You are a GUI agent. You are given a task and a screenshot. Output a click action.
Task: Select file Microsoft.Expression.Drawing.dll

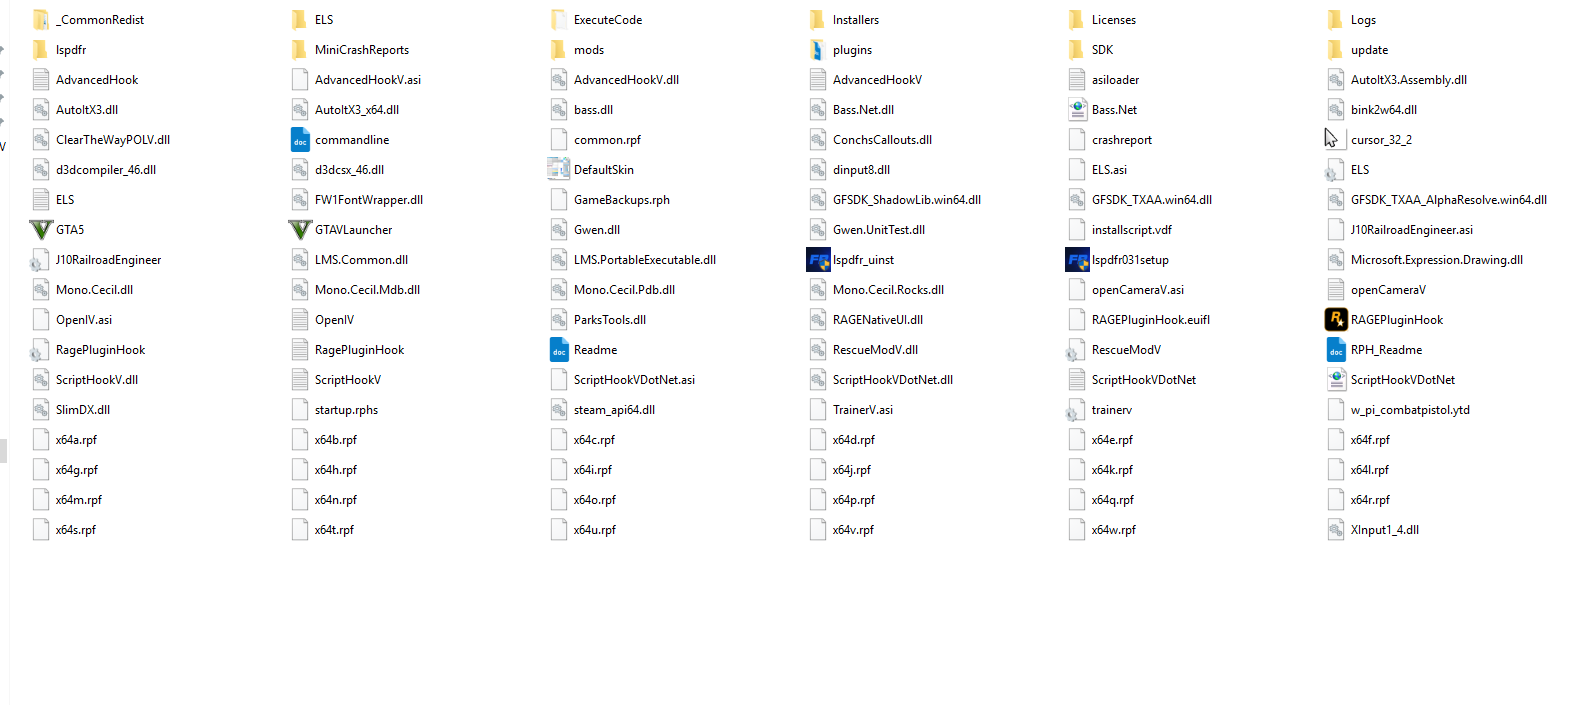tap(1437, 260)
